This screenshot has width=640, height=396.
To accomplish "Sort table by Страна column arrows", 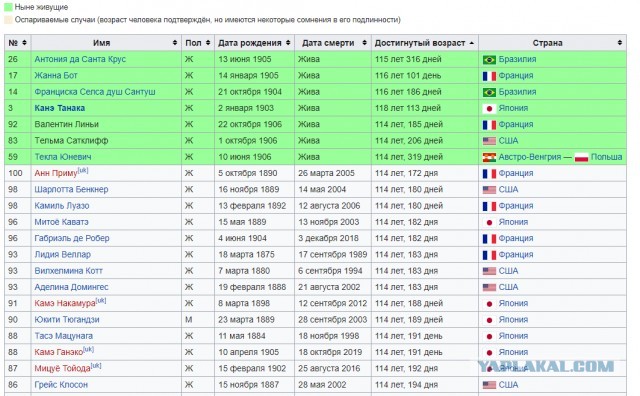I will pyautogui.click(x=620, y=43).
